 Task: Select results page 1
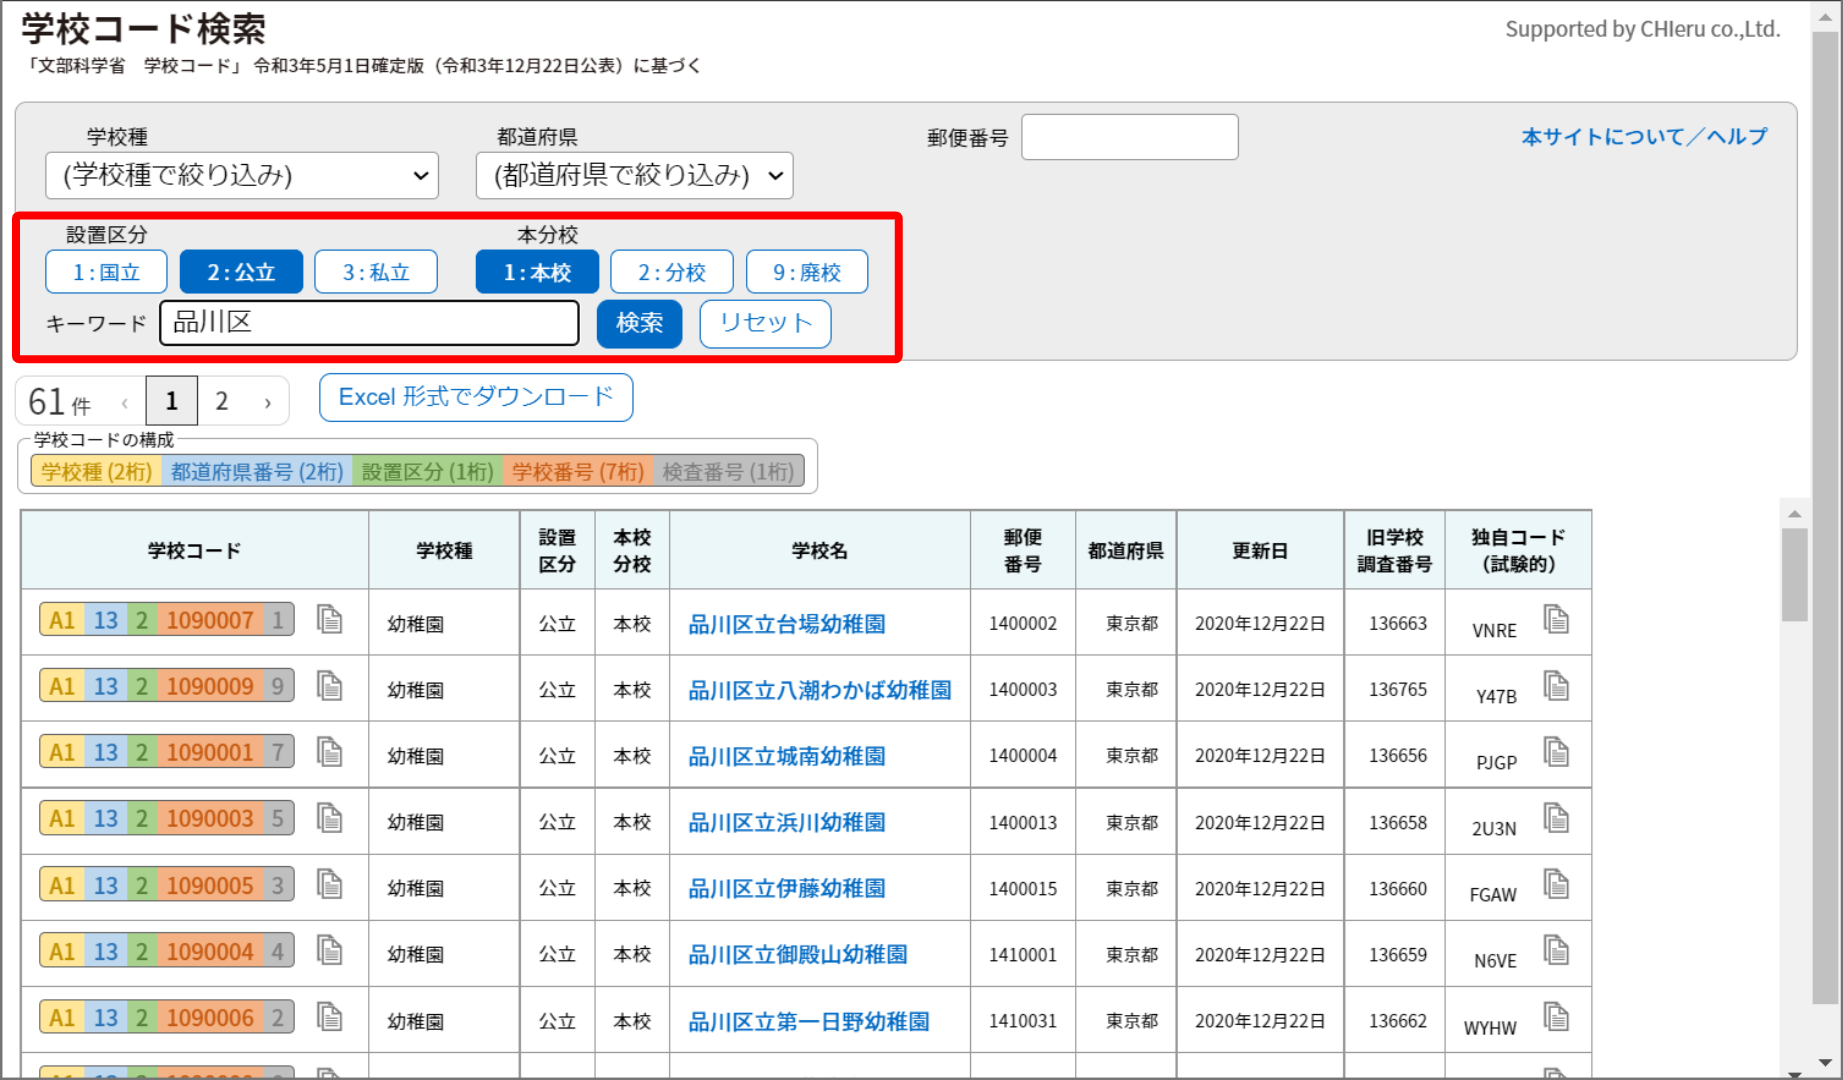pyautogui.click(x=172, y=401)
